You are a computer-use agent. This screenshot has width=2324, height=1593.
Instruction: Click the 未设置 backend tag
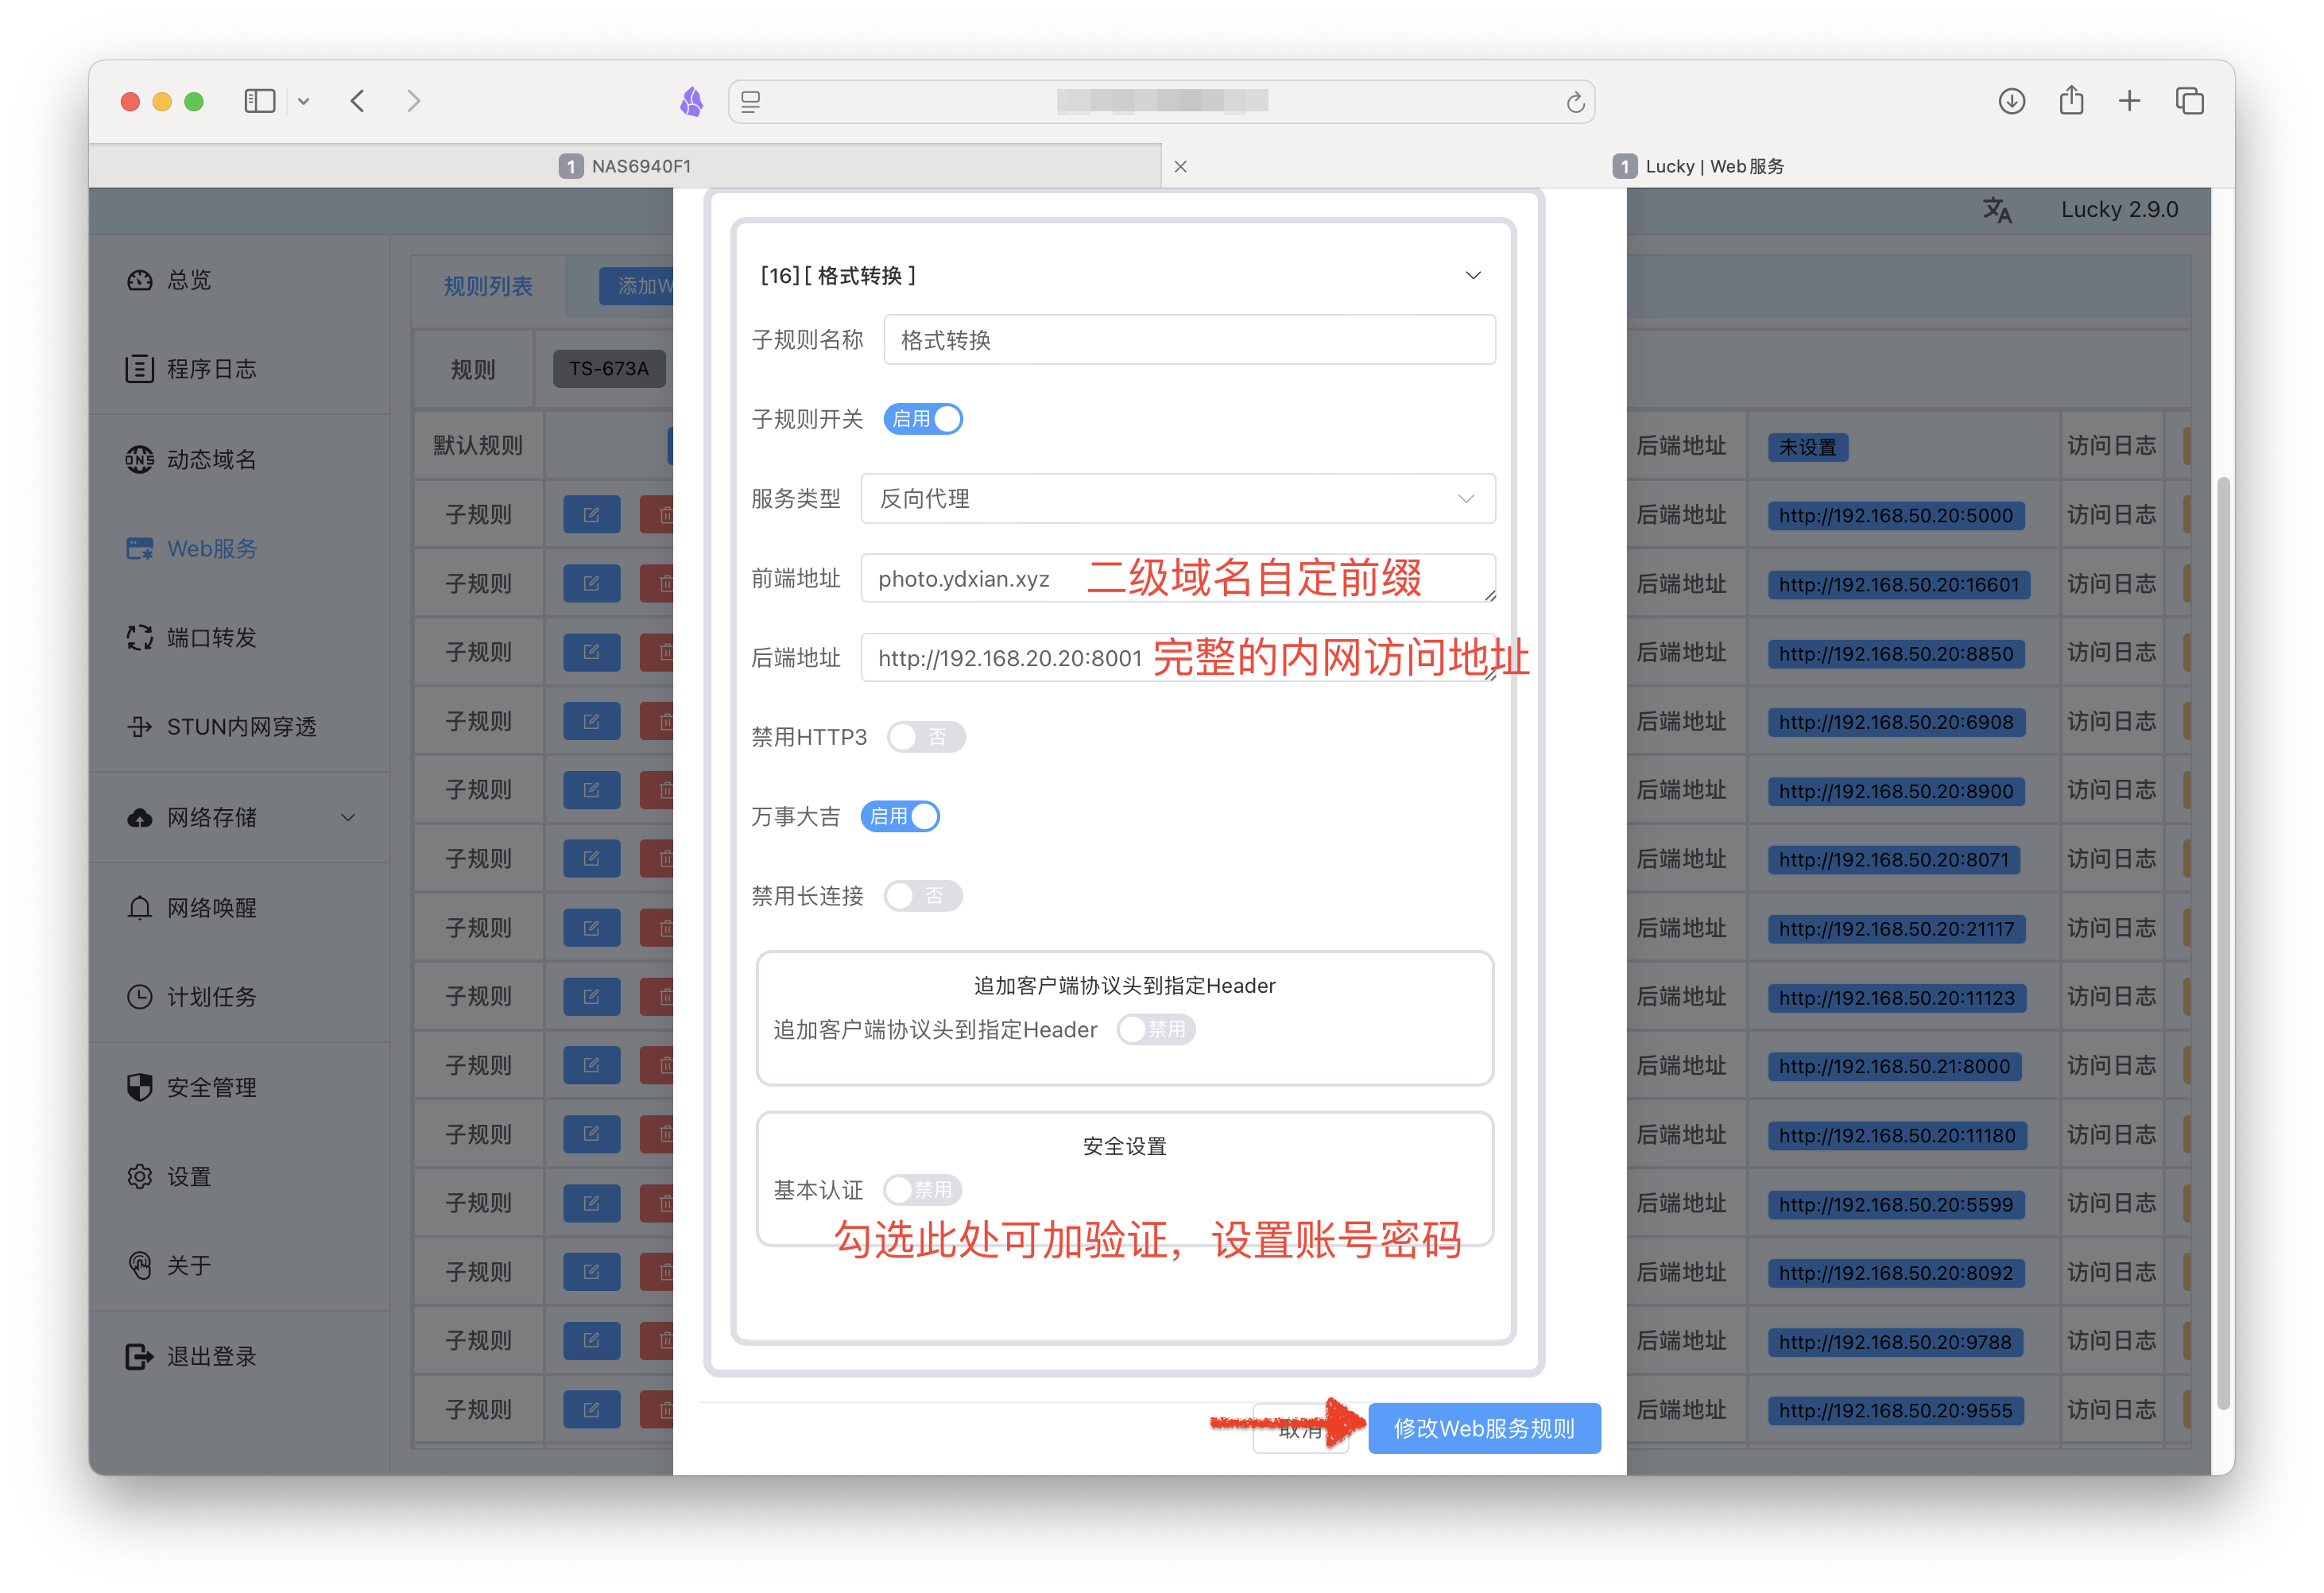(x=1808, y=447)
